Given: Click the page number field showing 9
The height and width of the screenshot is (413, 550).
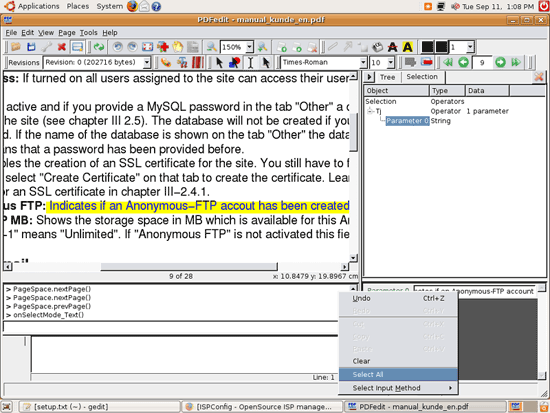Looking at the screenshot, I should [x=482, y=63].
